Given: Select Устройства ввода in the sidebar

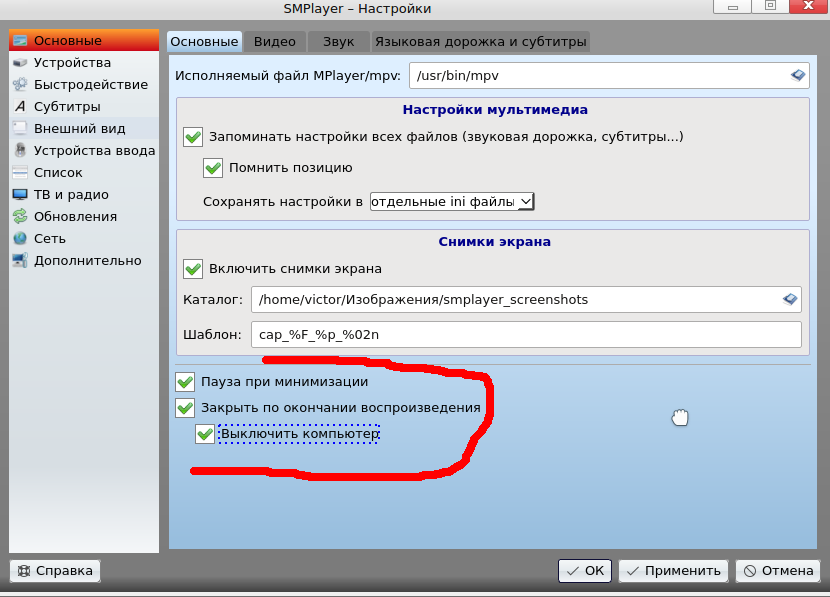Looking at the screenshot, I should click(x=84, y=150).
